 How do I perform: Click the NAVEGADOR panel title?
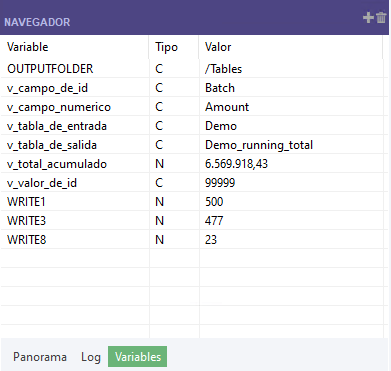pos(37,22)
